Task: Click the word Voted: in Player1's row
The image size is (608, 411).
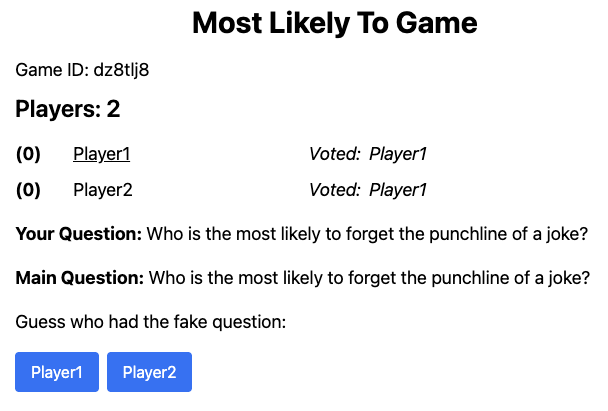Action: [x=335, y=154]
